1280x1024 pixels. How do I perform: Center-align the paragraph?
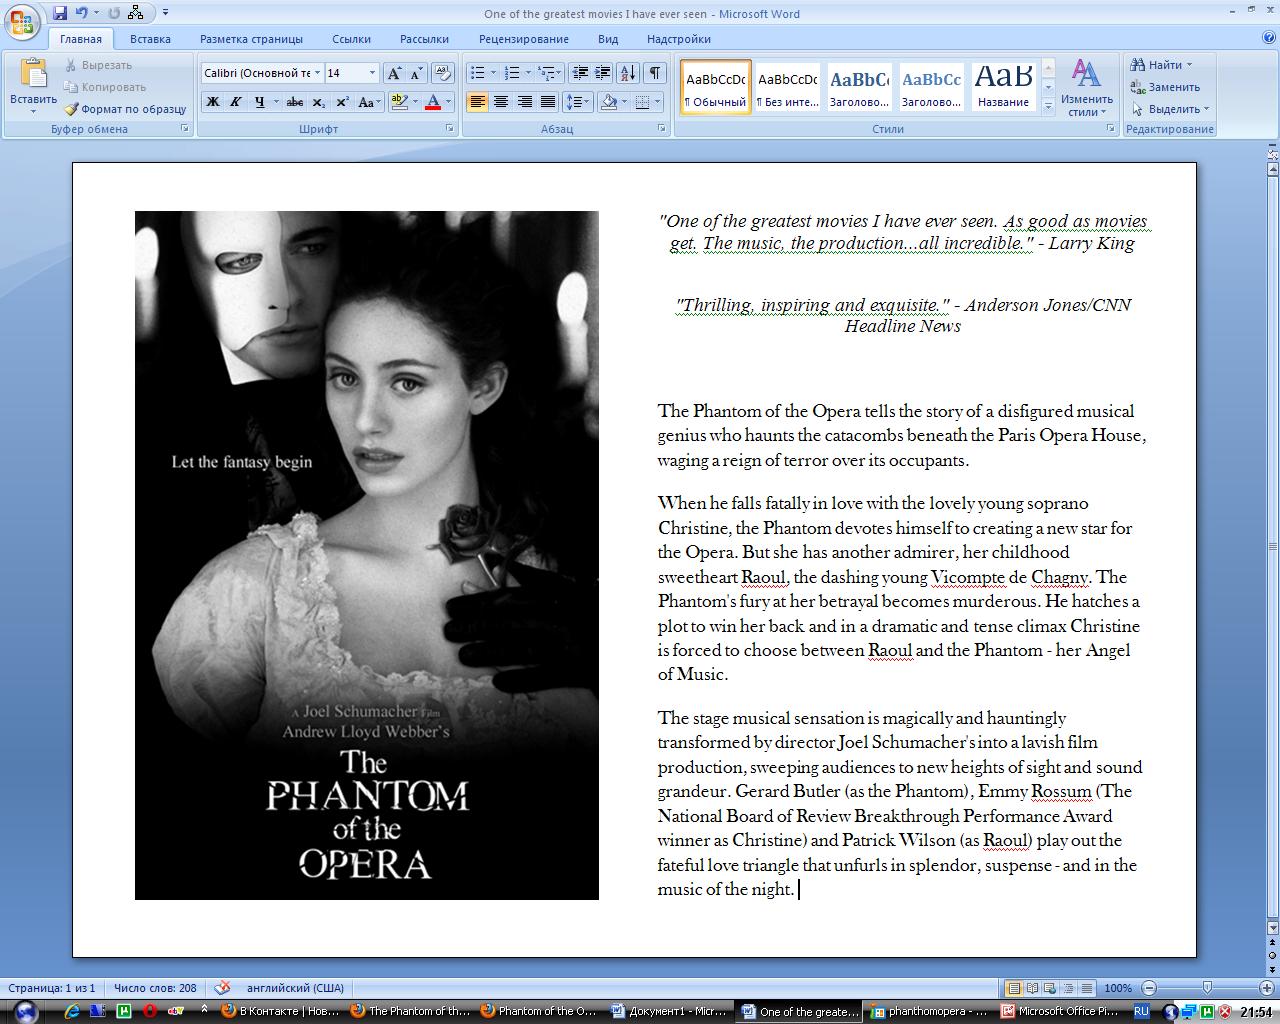(x=501, y=102)
